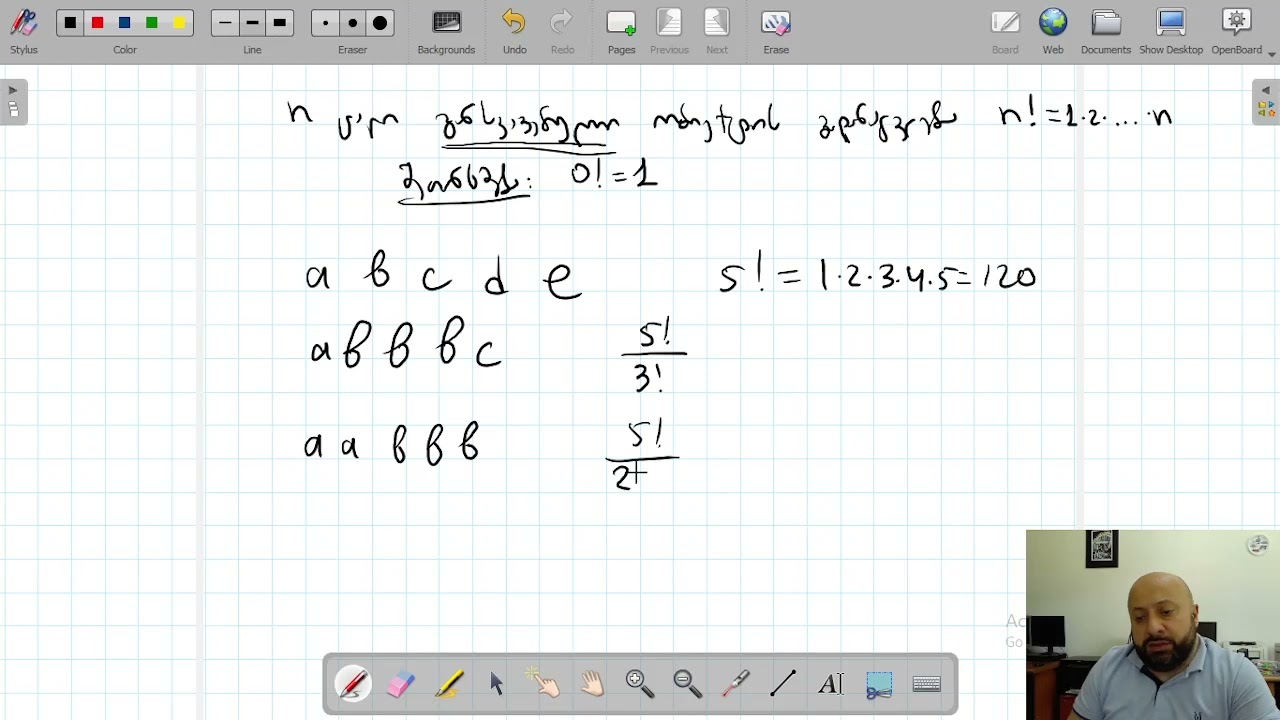Open the OpenBoard settings menu
1280x720 pixels.
[1237, 32]
